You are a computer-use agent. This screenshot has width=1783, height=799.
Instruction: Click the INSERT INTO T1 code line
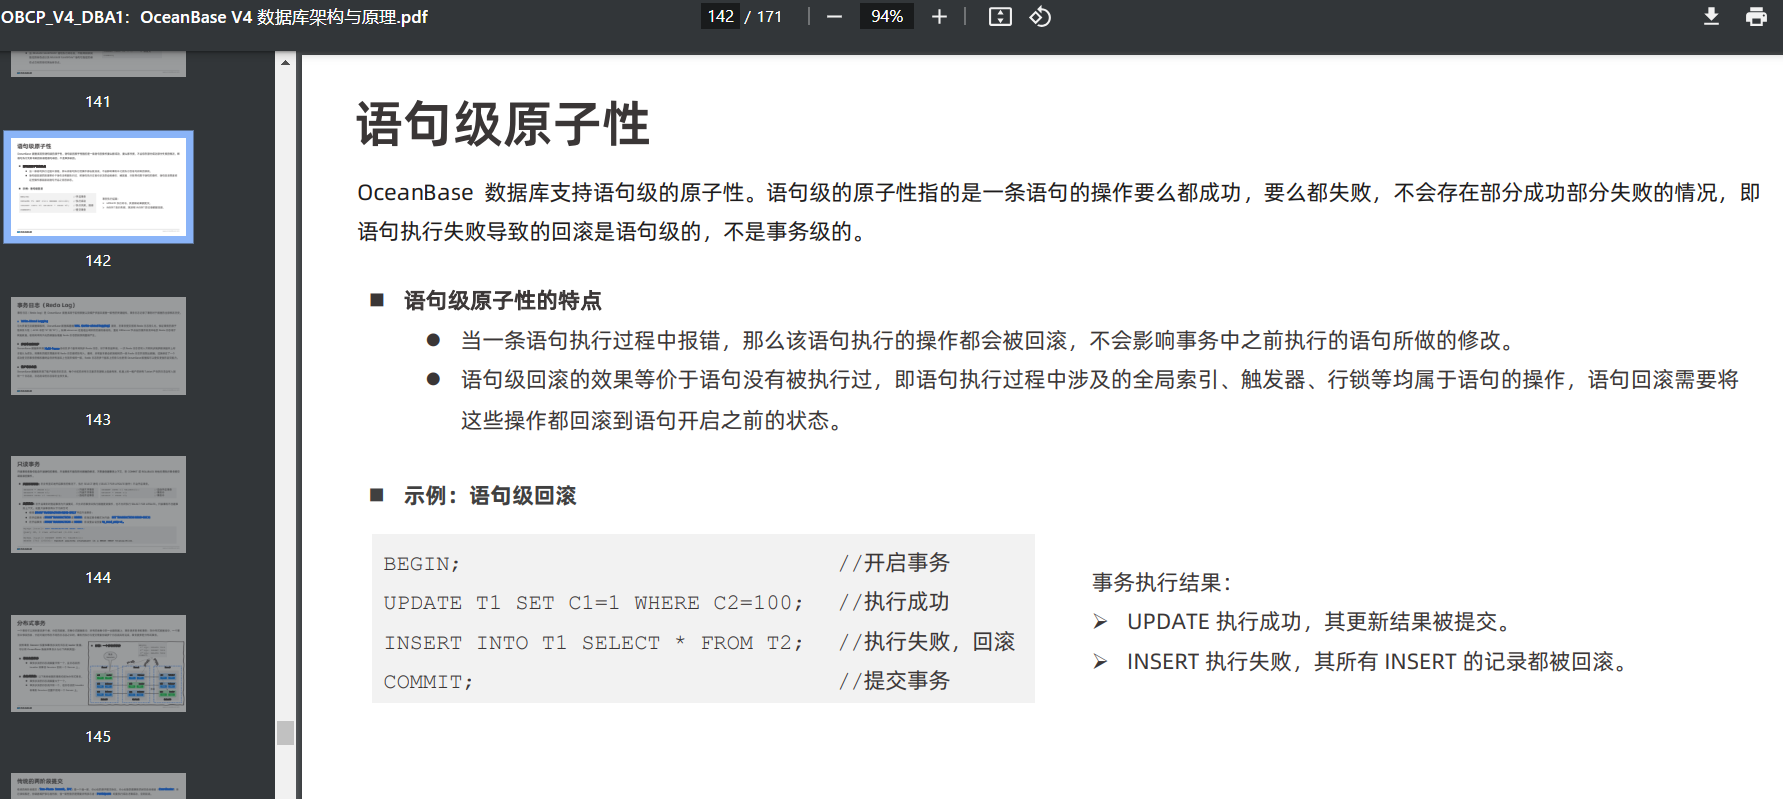[593, 642]
